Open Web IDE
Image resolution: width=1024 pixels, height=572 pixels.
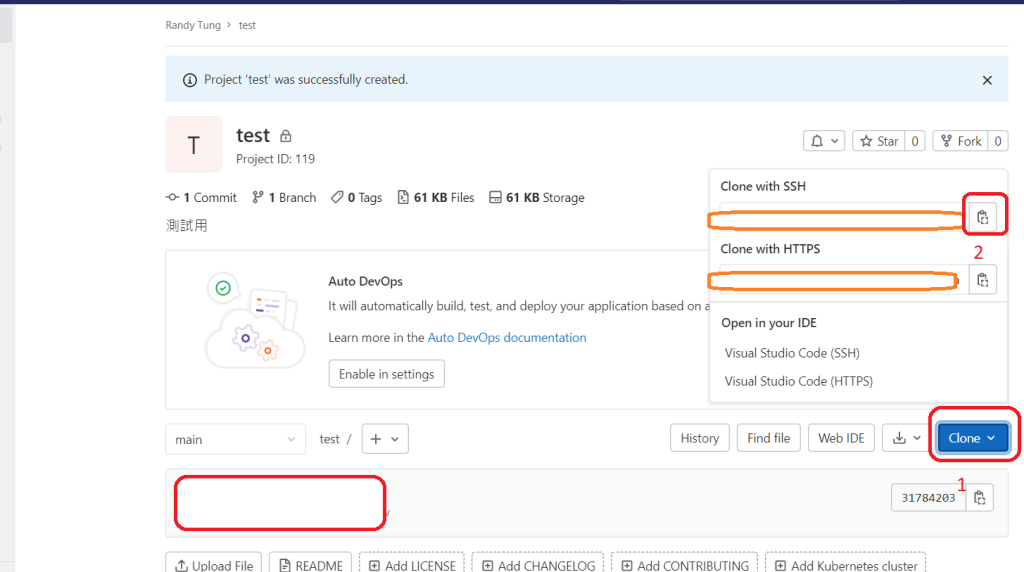click(841, 438)
